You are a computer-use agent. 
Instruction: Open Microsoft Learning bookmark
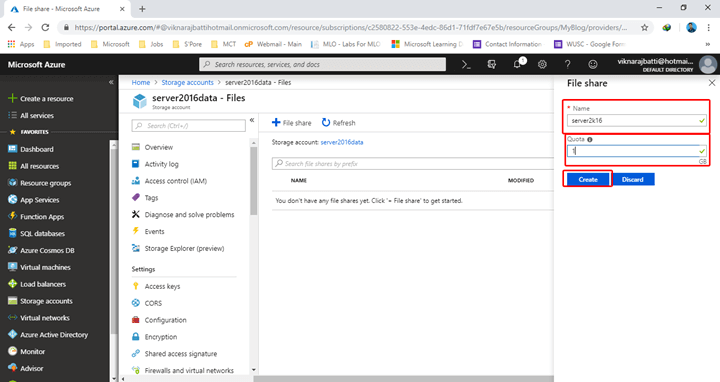coord(427,44)
